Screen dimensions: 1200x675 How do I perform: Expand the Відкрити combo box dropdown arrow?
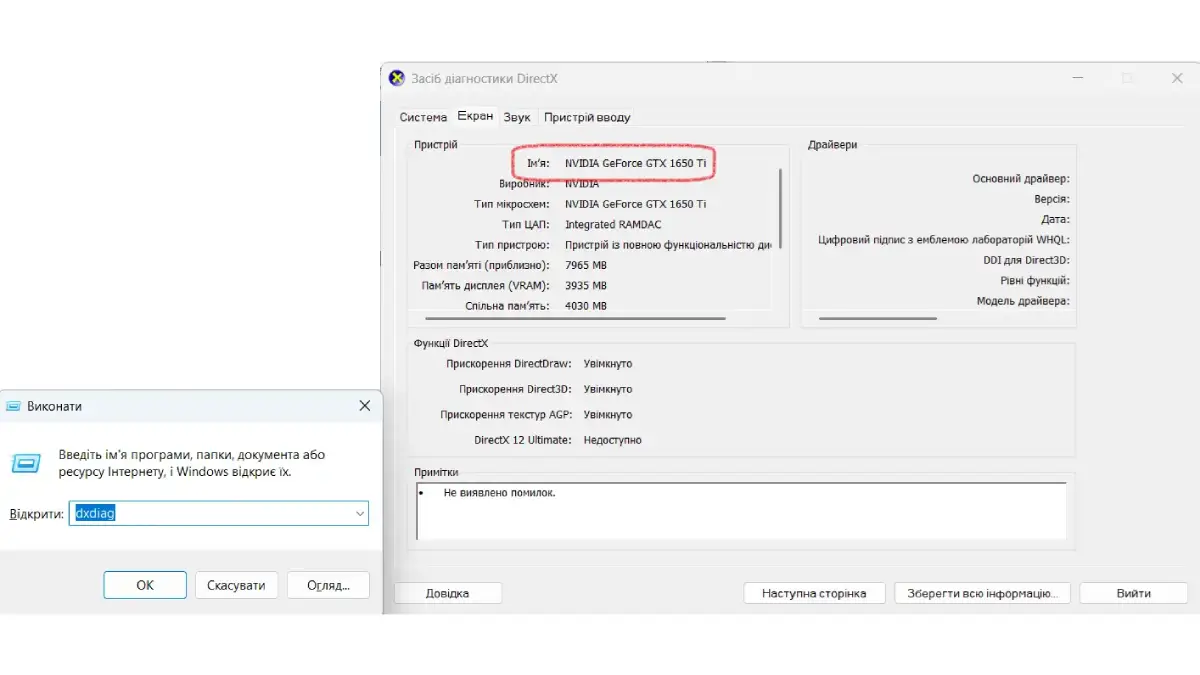pos(360,513)
